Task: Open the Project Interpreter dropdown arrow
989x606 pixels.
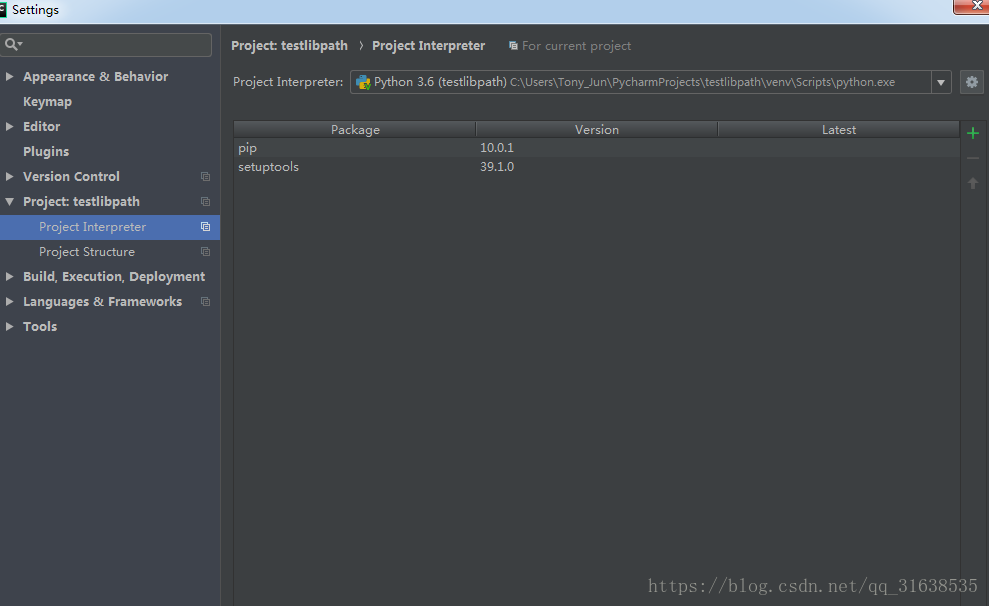Action: [940, 82]
